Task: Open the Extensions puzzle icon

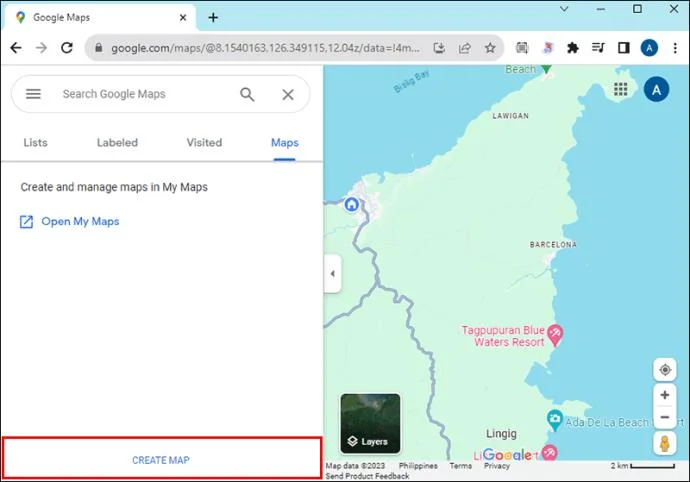Action: pos(573,48)
